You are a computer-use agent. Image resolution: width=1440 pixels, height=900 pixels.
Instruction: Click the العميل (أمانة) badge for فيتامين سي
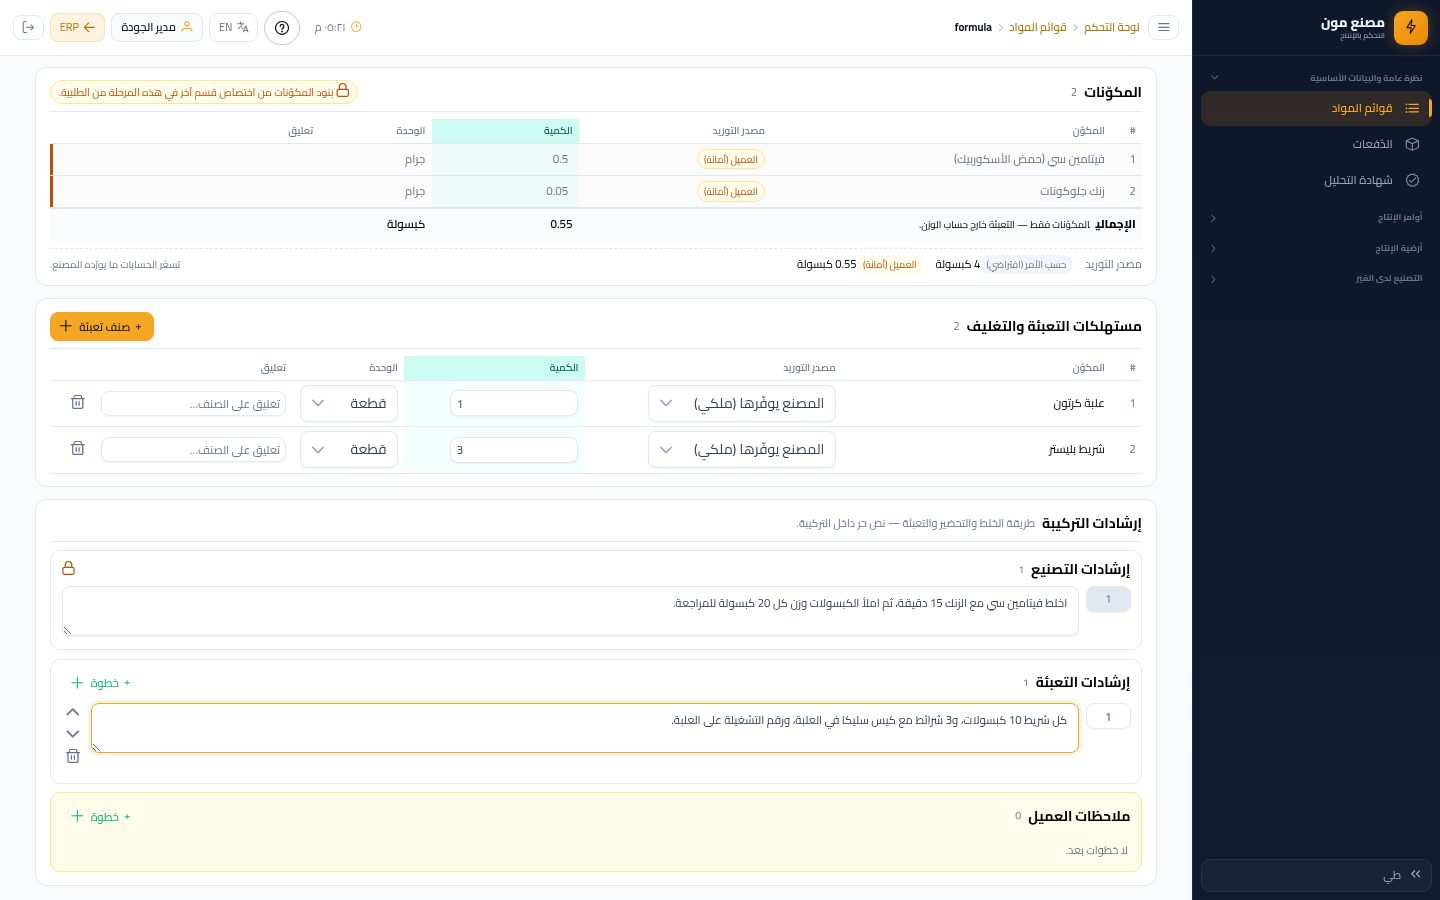731,159
